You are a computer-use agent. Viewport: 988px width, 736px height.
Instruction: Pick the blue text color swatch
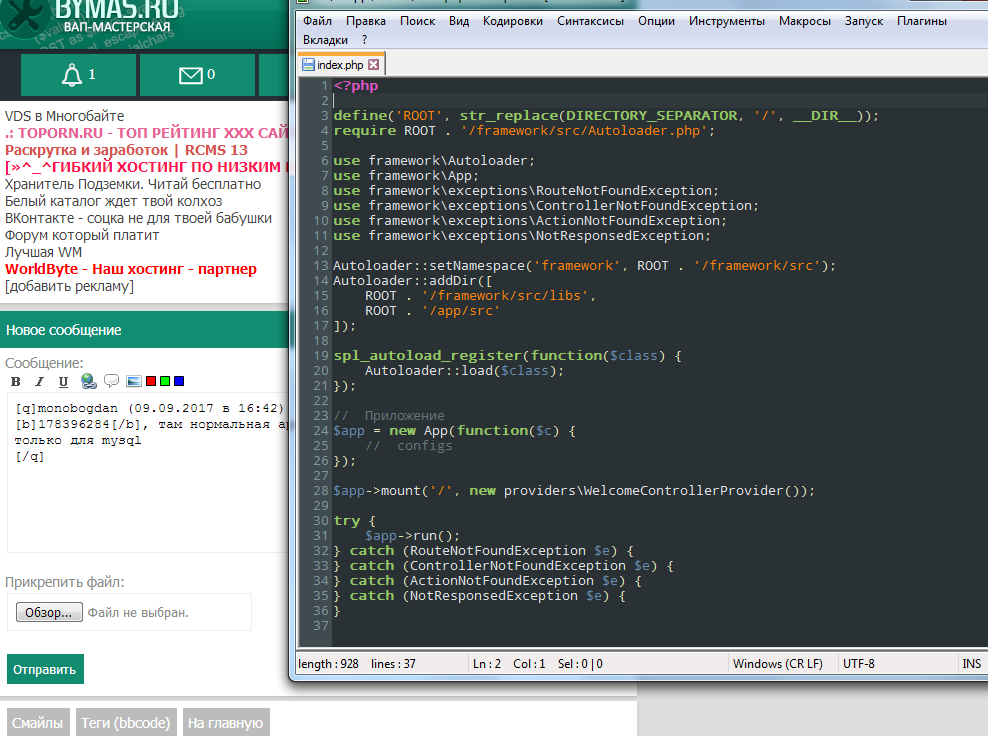(x=179, y=381)
